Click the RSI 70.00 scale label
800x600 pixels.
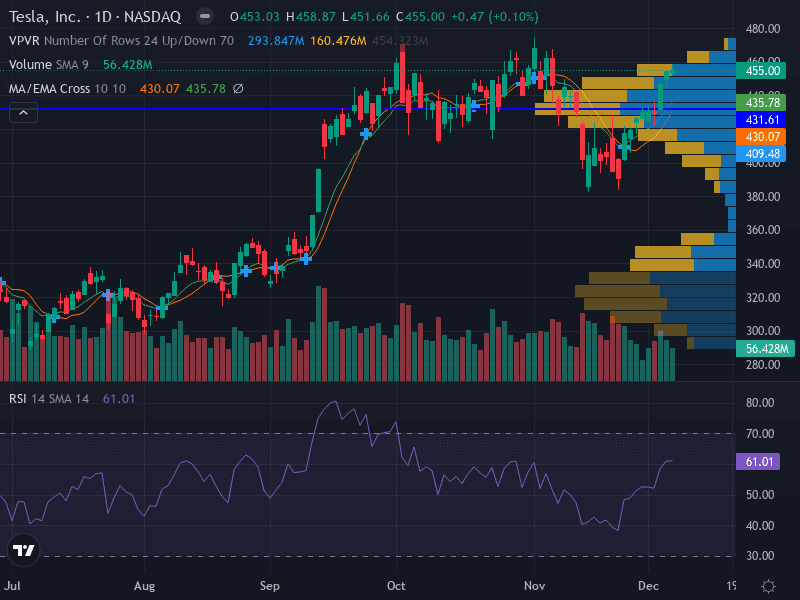(760, 434)
